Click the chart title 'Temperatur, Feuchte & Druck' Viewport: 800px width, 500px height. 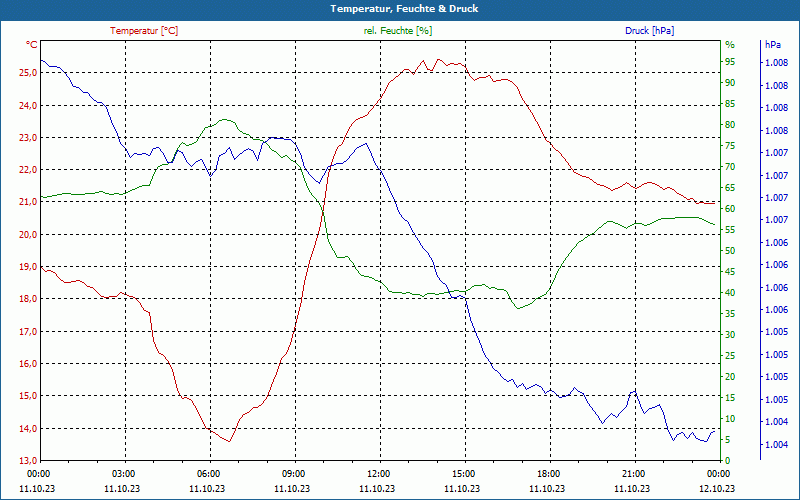tap(404, 9)
